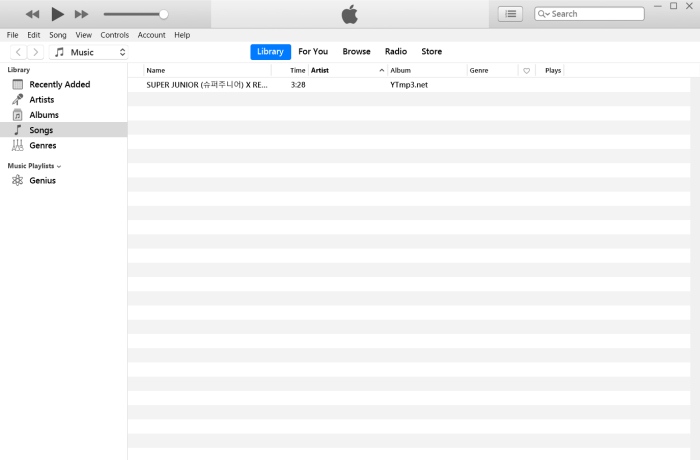Open the Song menu
700x460 pixels.
click(58, 35)
